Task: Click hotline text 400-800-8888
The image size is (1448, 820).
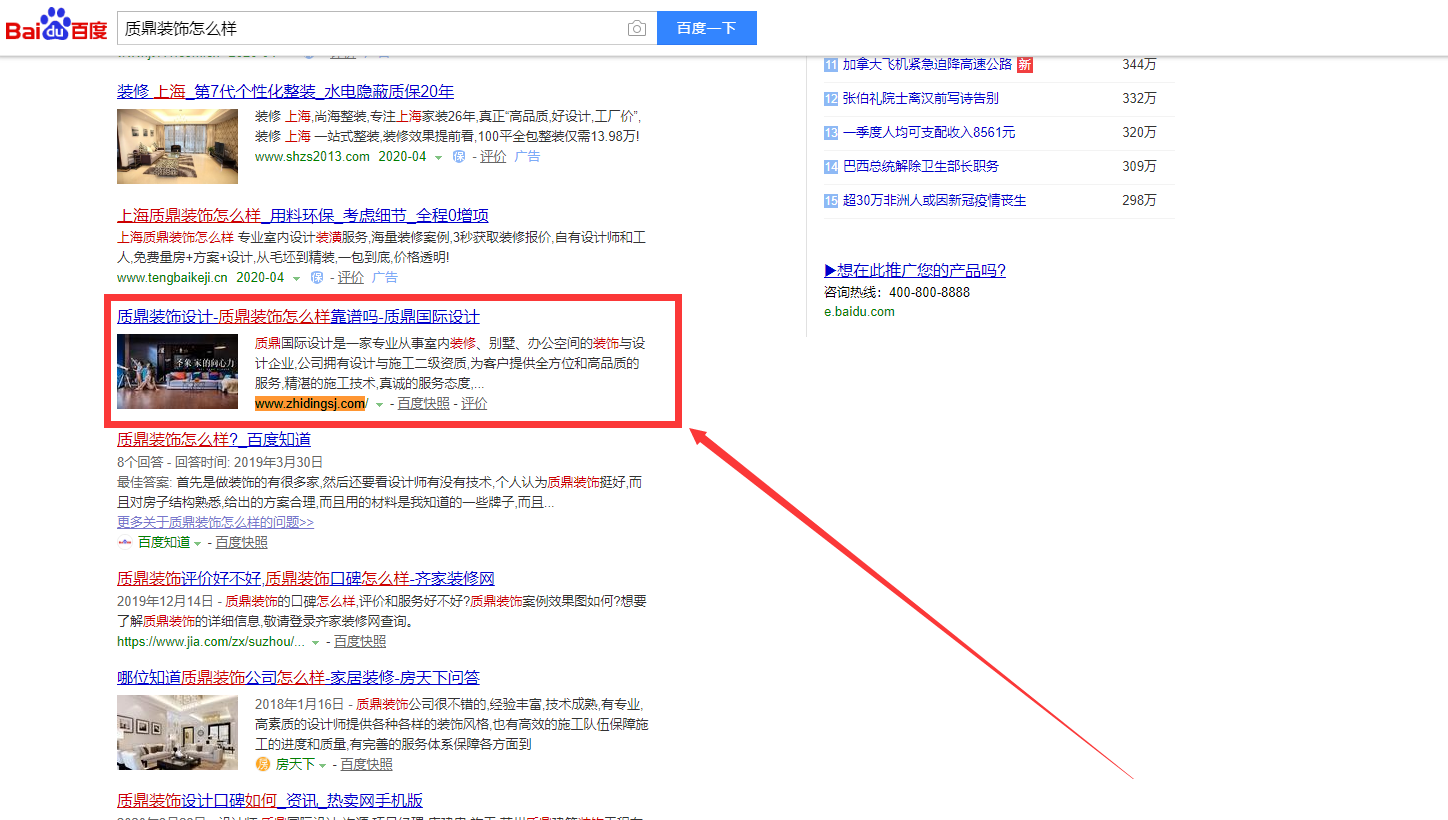Action: click(x=929, y=293)
